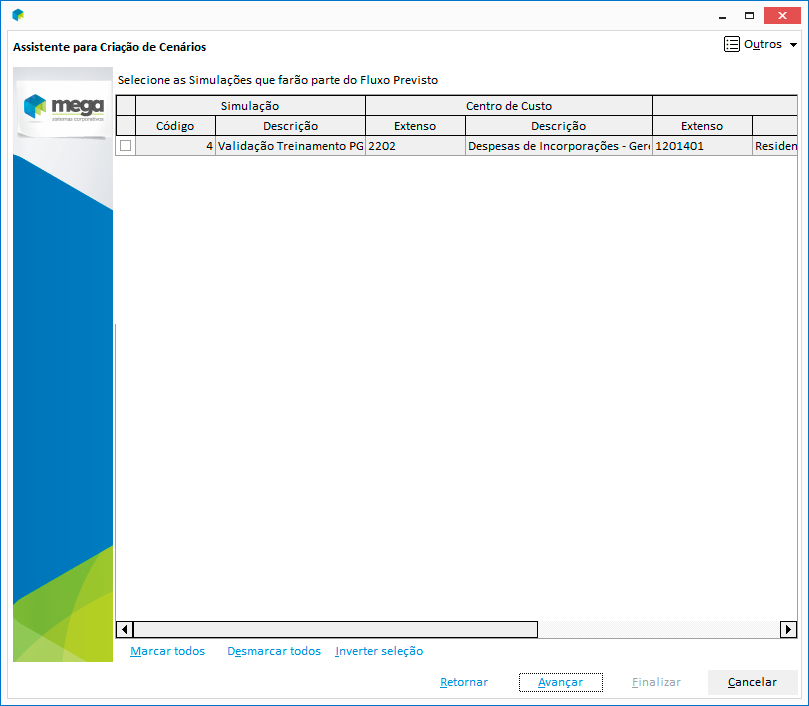Go back with the Retornar button
Screen dimensions: 809x706
[x=464, y=682]
